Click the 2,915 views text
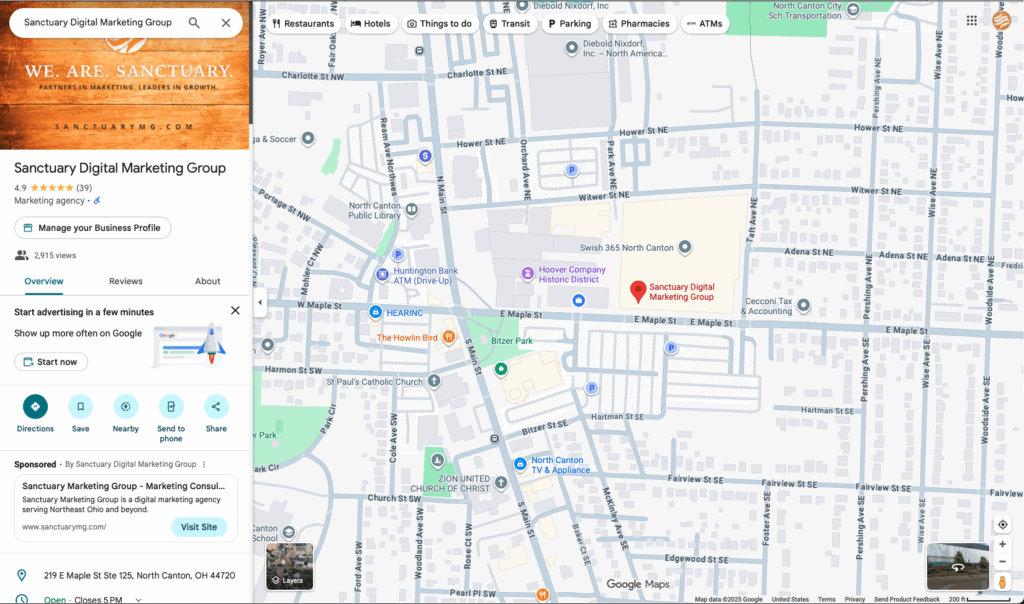1024x604 pixels. 55,255
